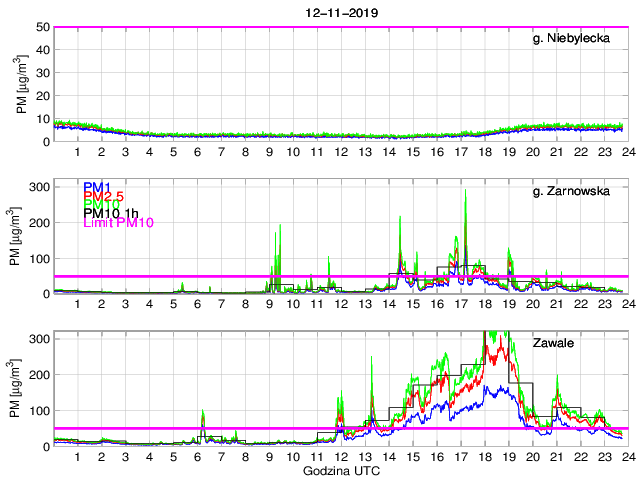Click the blue PM1 legend entry
This screenshot has height=480, width=640.
click(97, 187)
